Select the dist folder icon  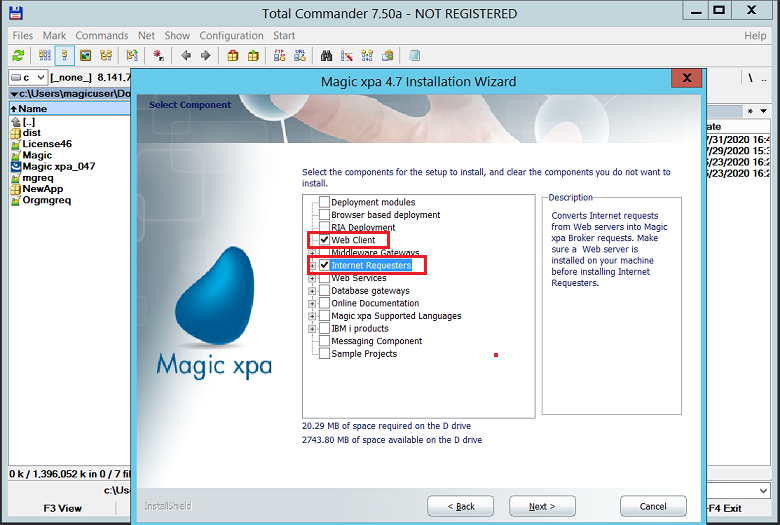pyautogui.click(x=15, y=133)
